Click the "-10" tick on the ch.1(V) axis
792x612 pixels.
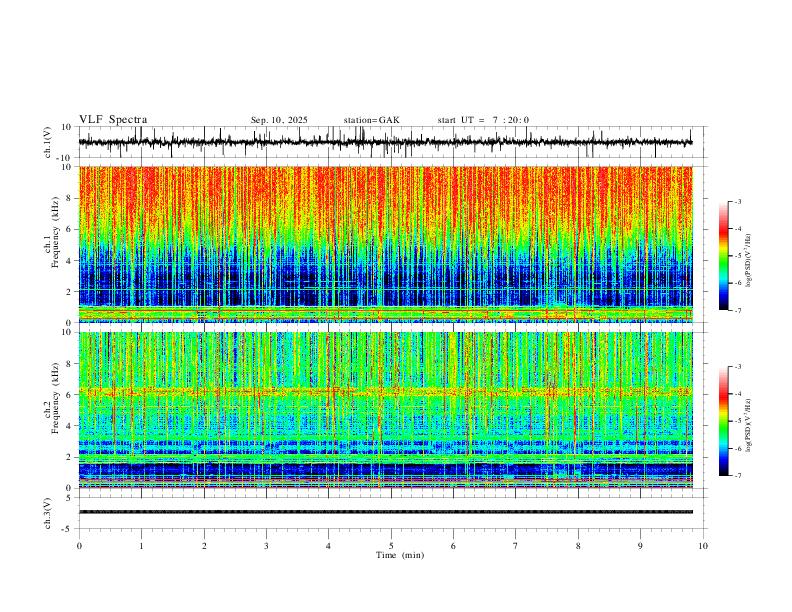(x=65, y=158)
